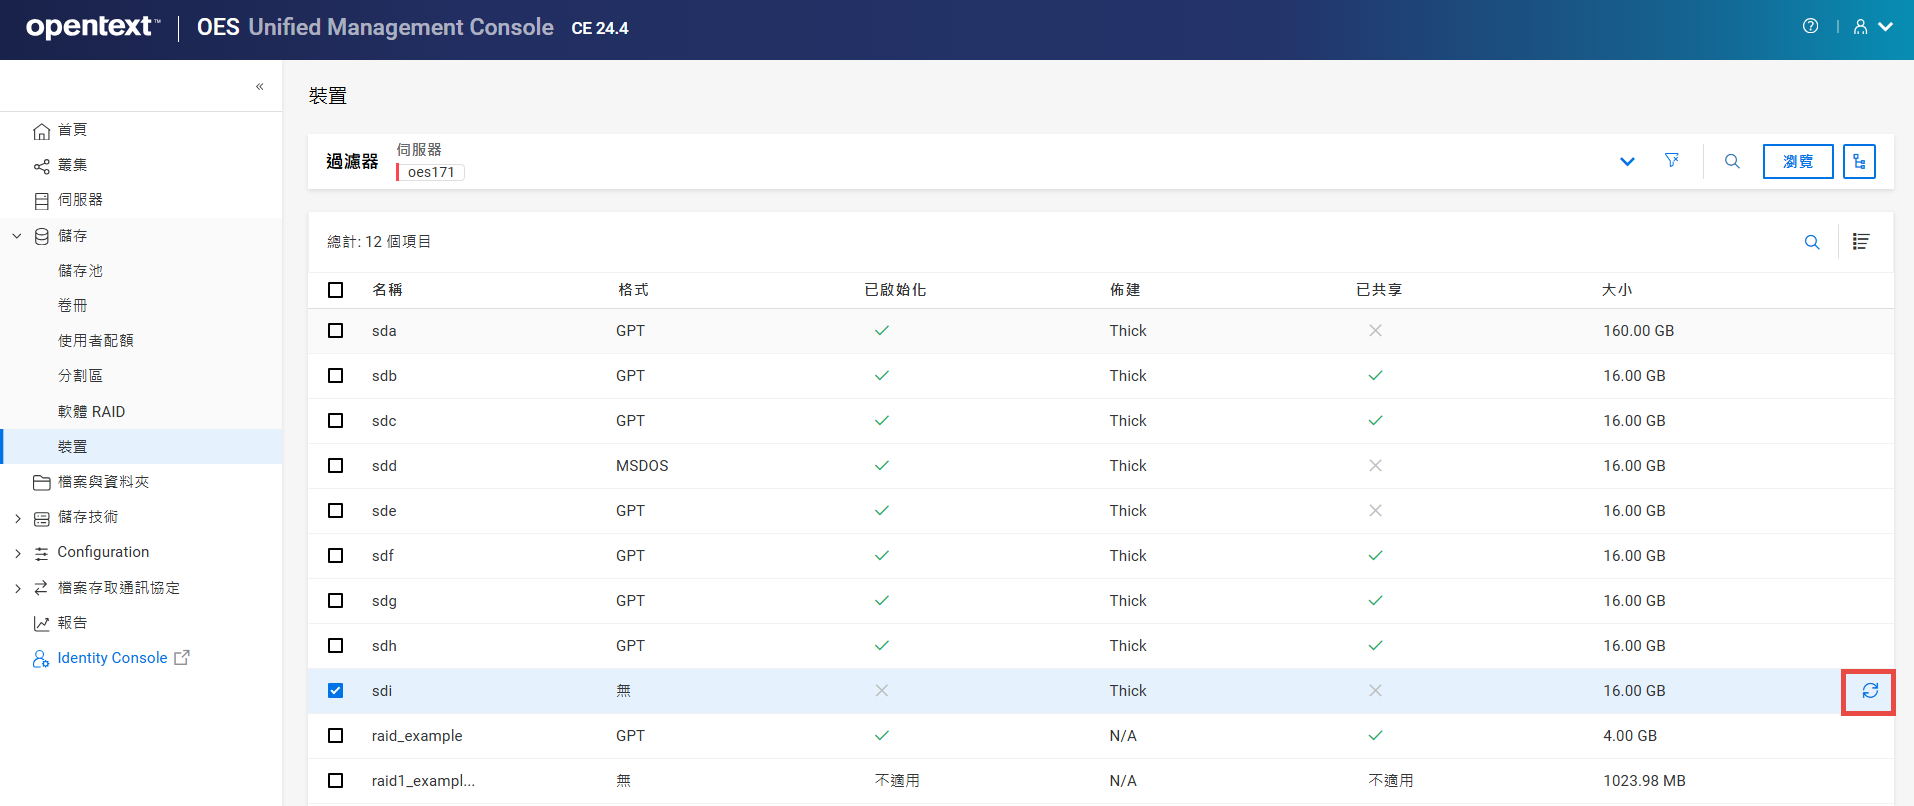Sort by the 大小 column header

pos(1616,290)
